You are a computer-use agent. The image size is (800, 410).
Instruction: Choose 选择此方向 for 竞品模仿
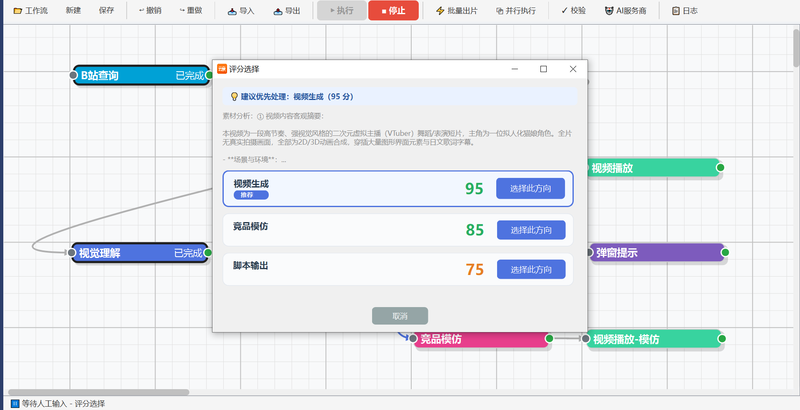[531, 230]
